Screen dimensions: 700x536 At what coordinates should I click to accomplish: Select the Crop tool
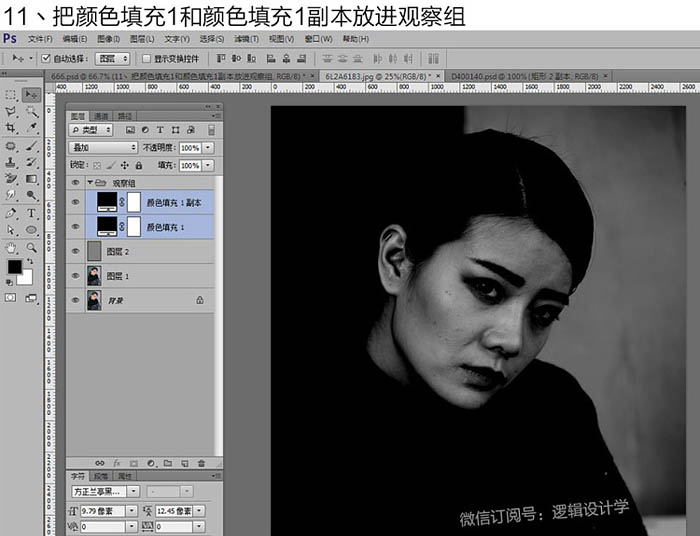[x=11, y=129]
